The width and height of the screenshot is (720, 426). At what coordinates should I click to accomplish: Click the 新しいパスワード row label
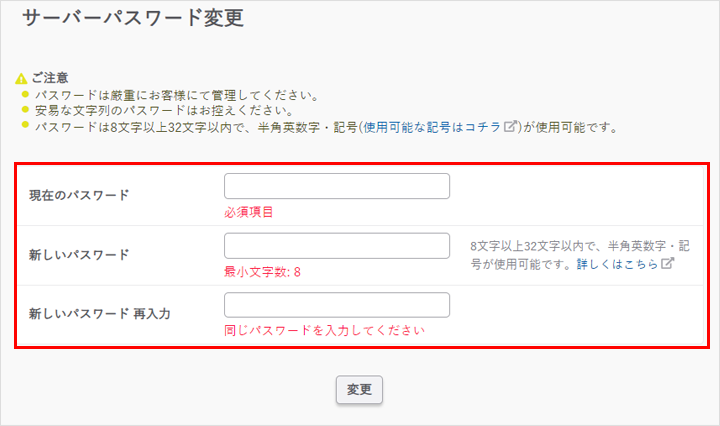pyautogui.click(x=80, y=254)
